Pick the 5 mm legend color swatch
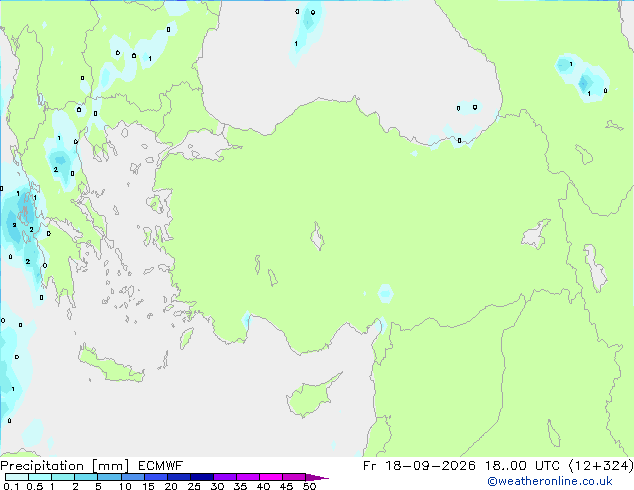Viewport: 634px width, 490px height. [109, 477]
